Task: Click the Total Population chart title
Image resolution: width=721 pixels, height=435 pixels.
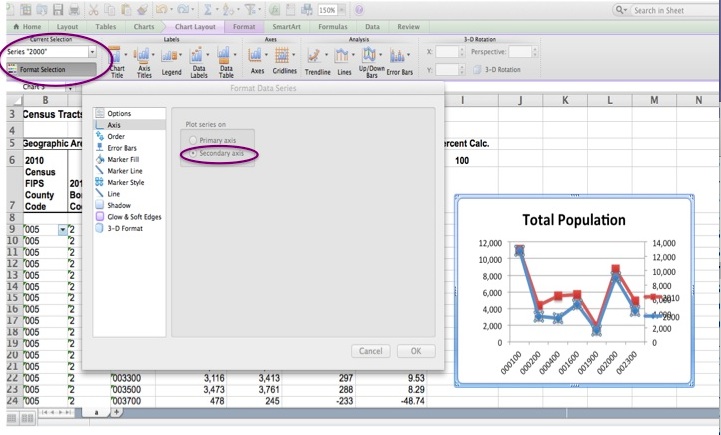Action: coord(574,220)
